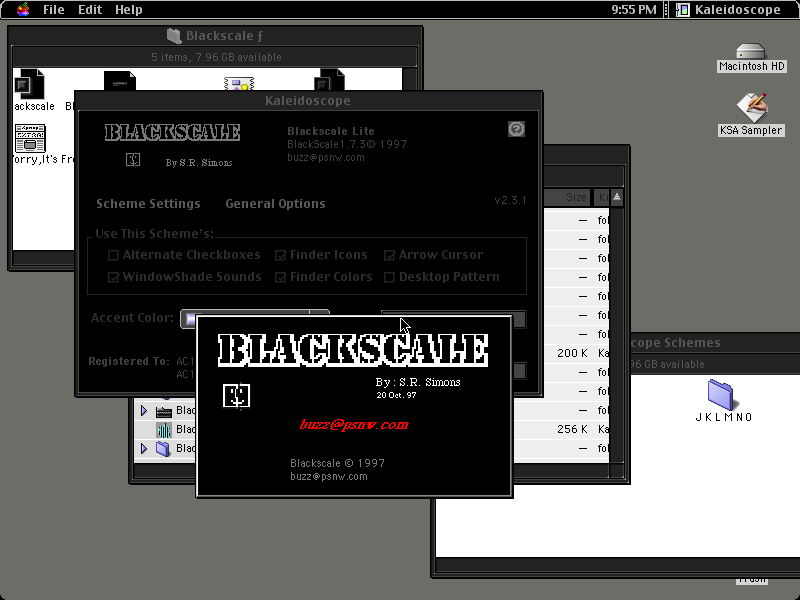Image resolution: width=800 pixels, height=600 pixels.
Task: Toggle WindowShade Sounds checkbox
Action: tap(113, 277)
